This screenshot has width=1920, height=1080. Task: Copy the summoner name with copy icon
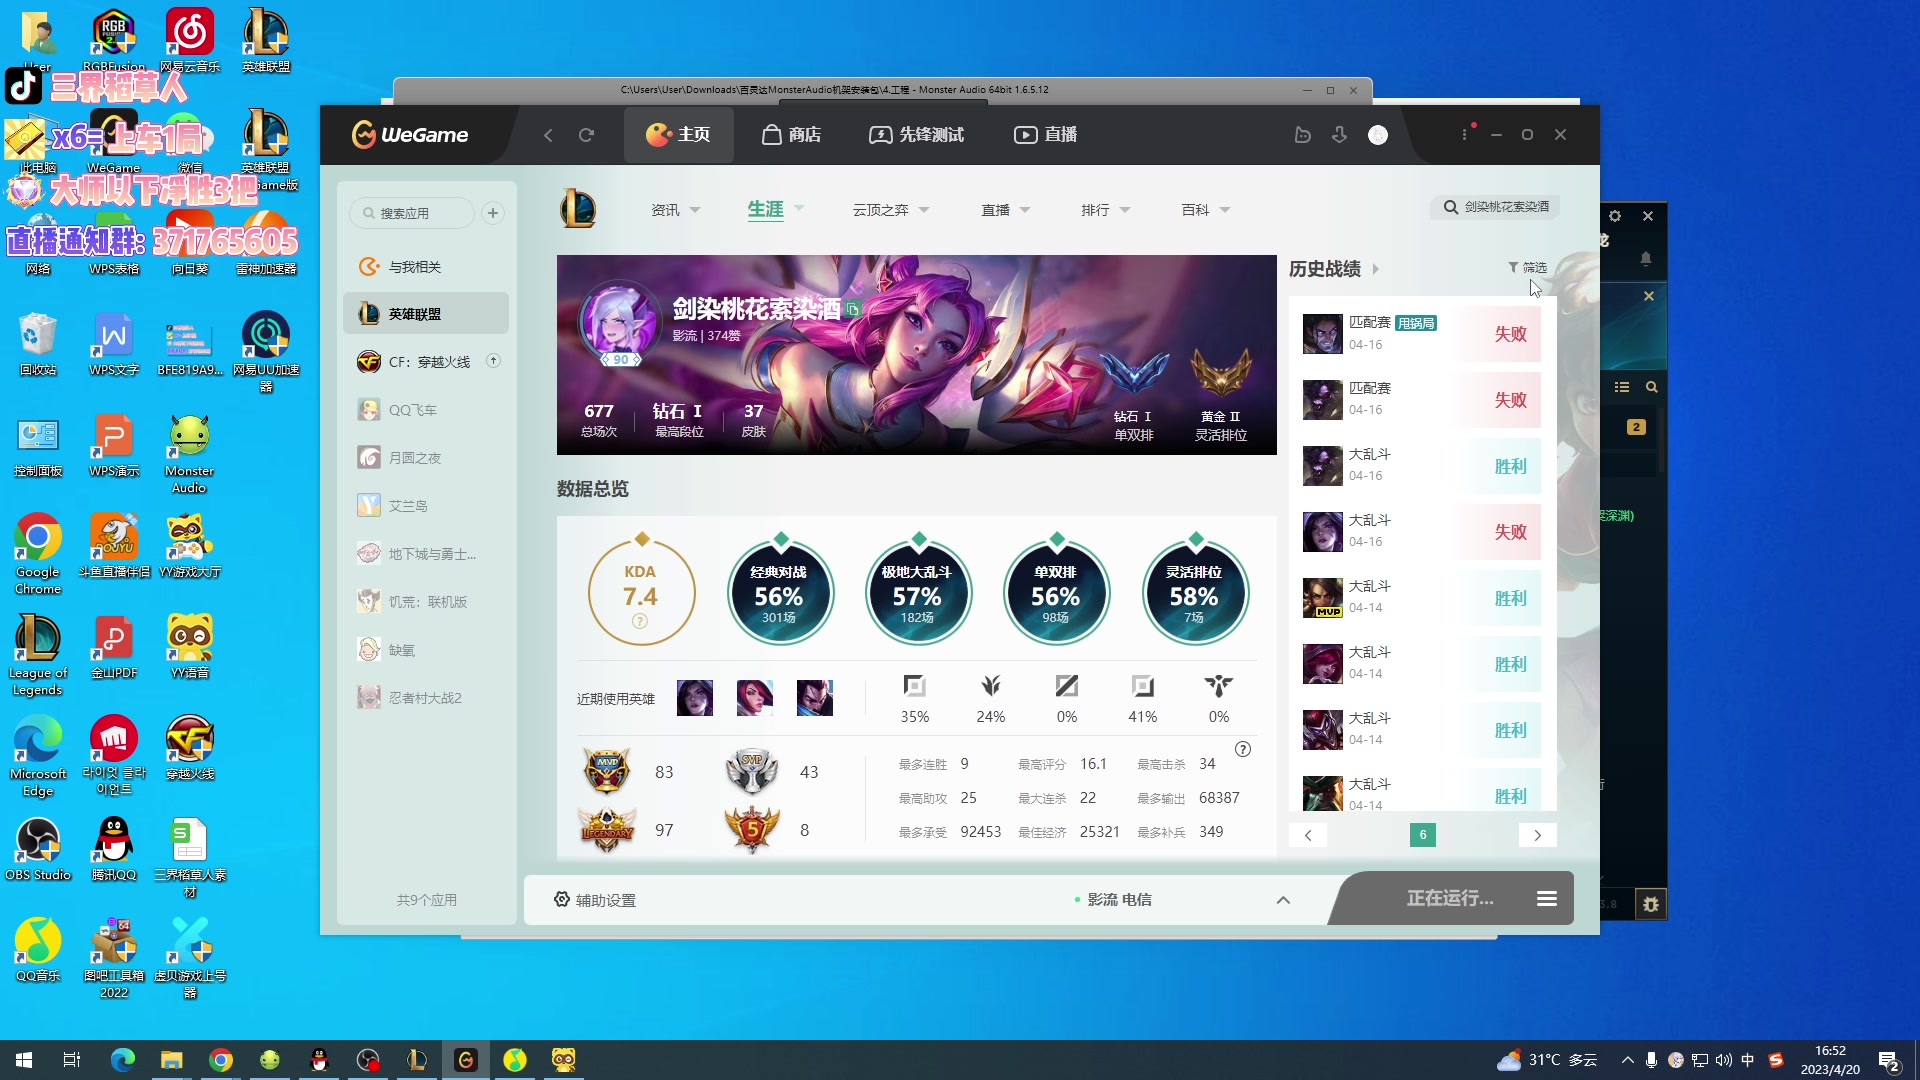tap(852, 309)
